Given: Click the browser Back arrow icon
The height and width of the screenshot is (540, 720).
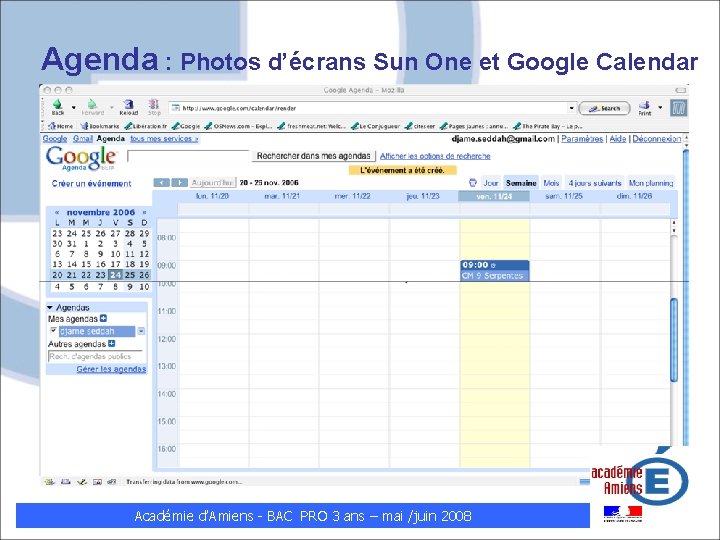Looking at the screenshot, I should (x=57, y=104).
